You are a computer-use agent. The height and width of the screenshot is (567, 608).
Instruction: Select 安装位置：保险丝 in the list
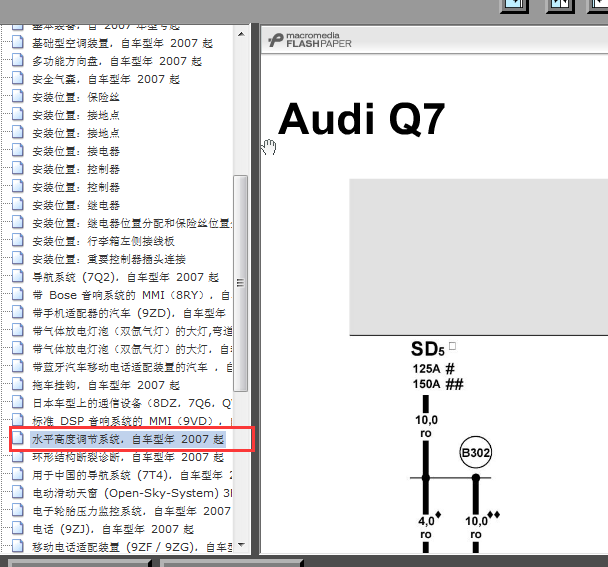tap(76, 97)
